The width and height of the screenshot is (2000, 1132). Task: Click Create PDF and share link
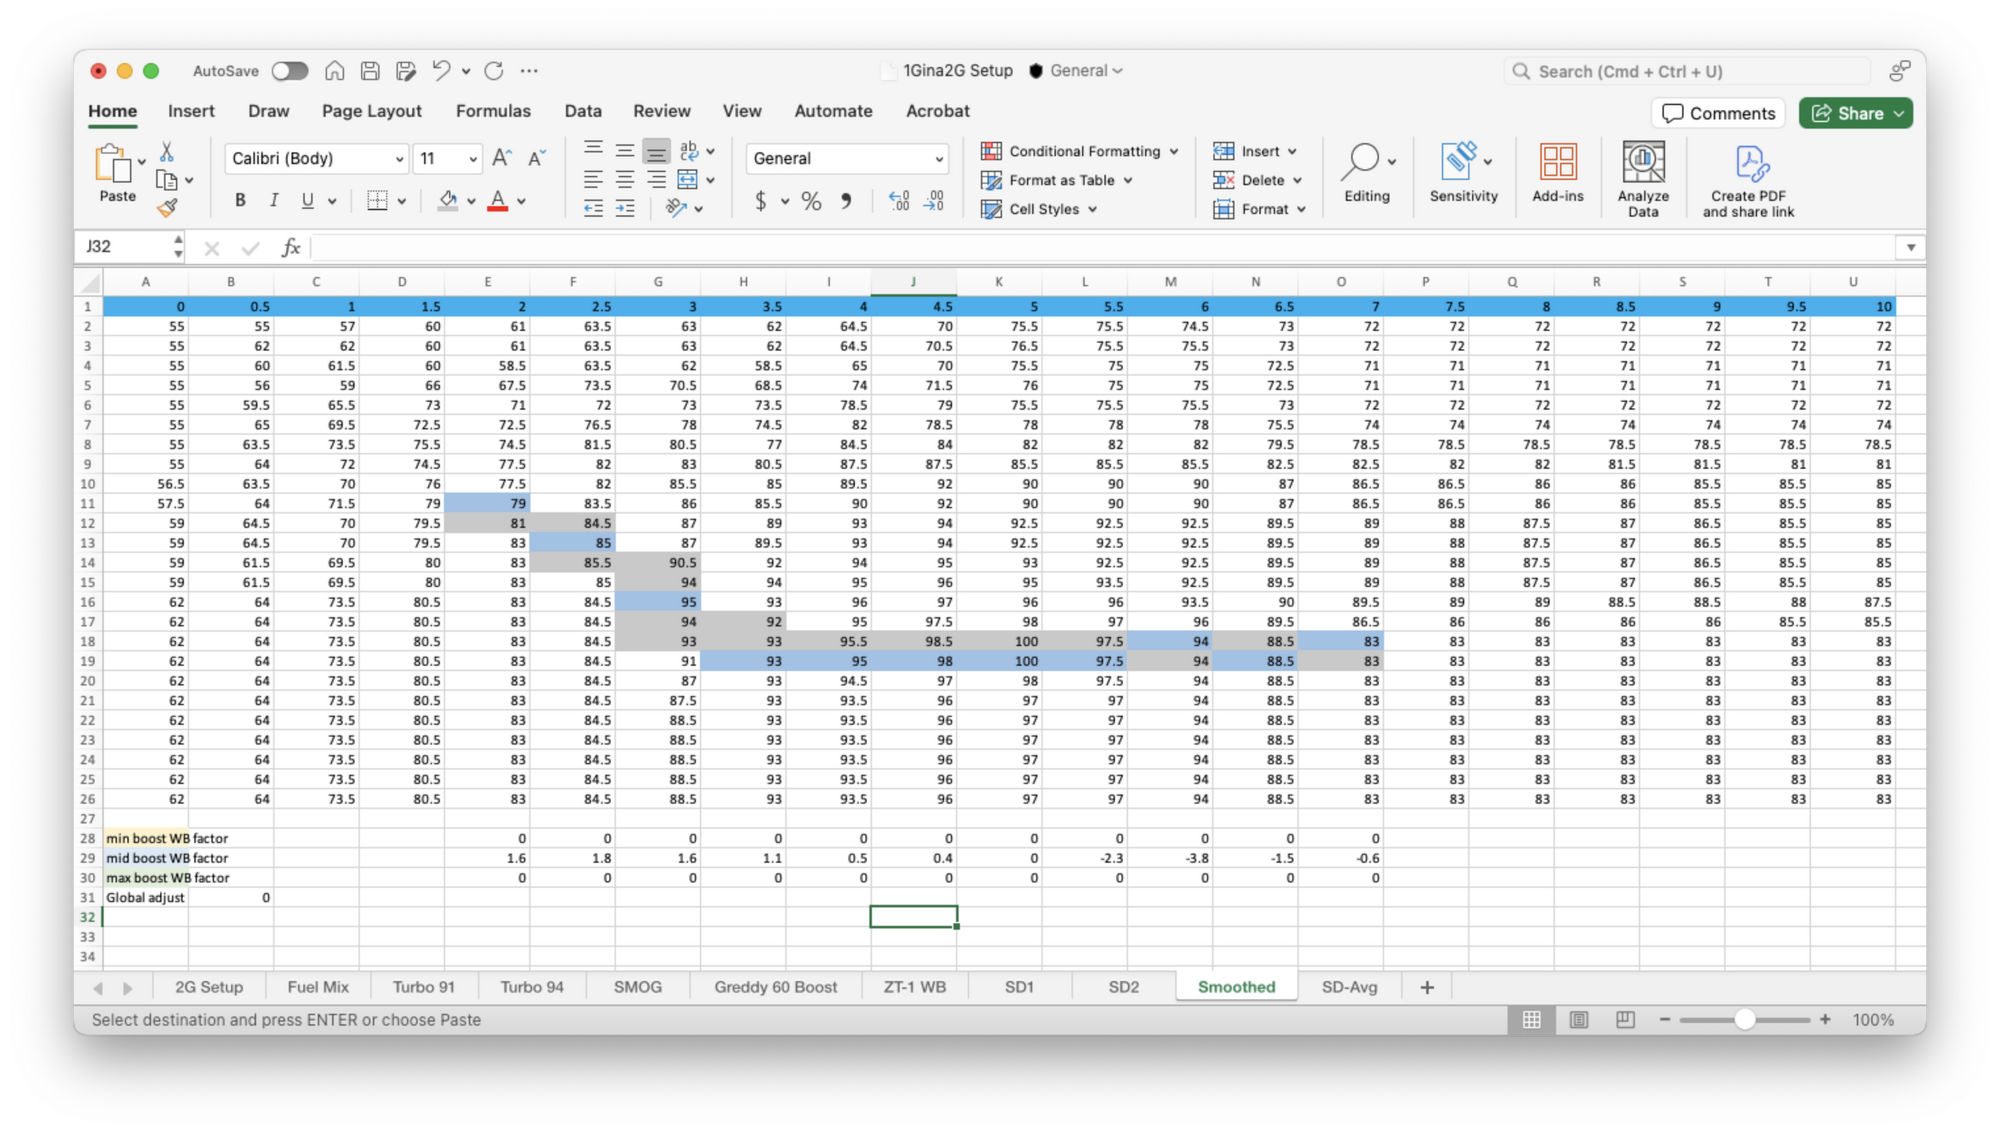click(x=1748, y=180)
